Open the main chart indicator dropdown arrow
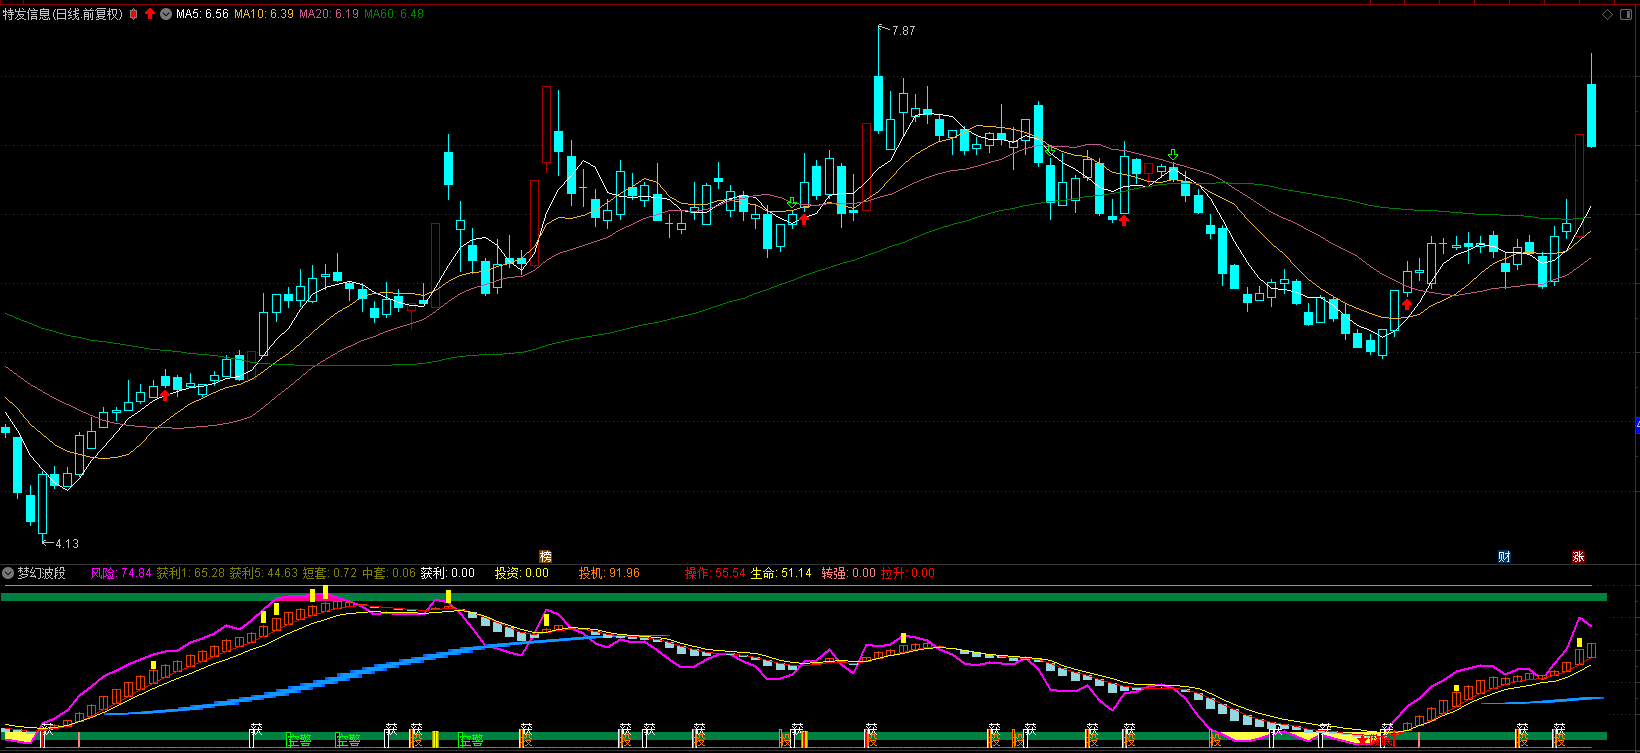The height and width of the screenshot is (753, 1640). (x=166, y=14)
